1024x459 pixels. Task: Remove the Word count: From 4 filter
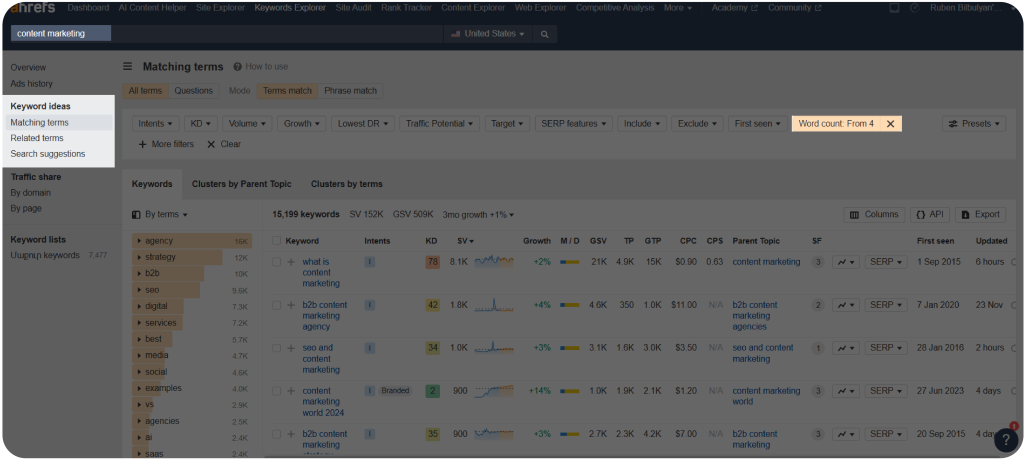point(890,123)
